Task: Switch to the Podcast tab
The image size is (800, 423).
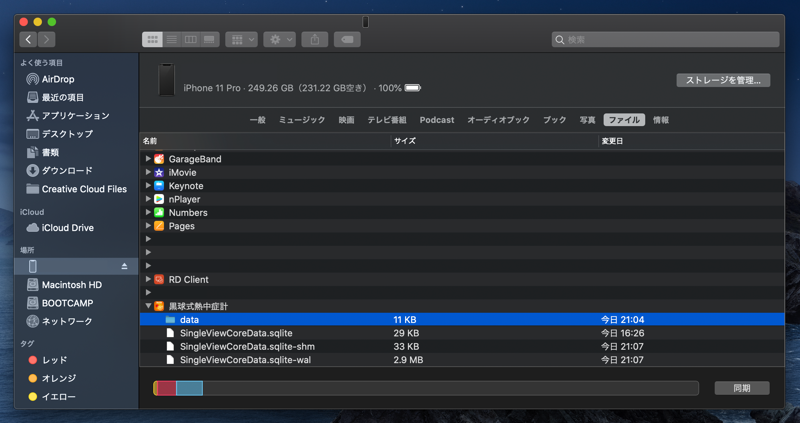Action: pos(437,120)
